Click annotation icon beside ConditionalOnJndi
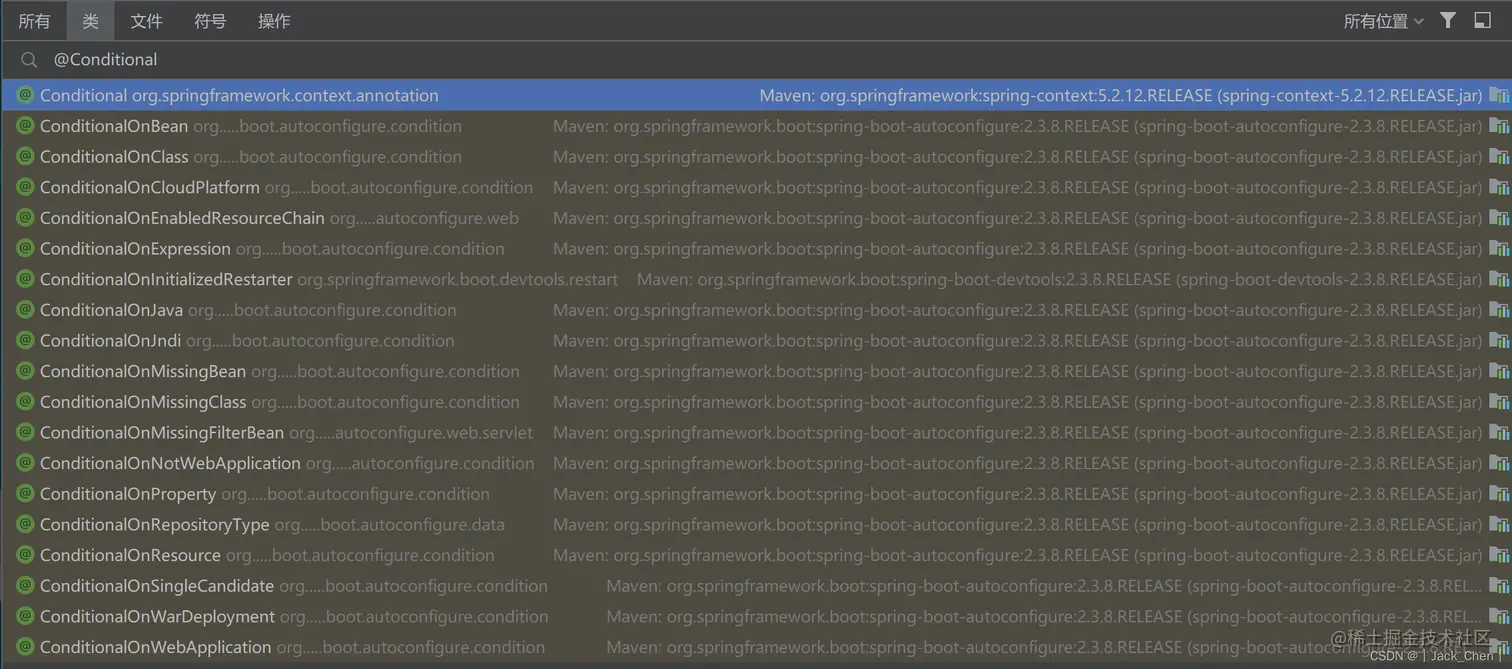1512x669 pixels. click(x=25, y=341)
